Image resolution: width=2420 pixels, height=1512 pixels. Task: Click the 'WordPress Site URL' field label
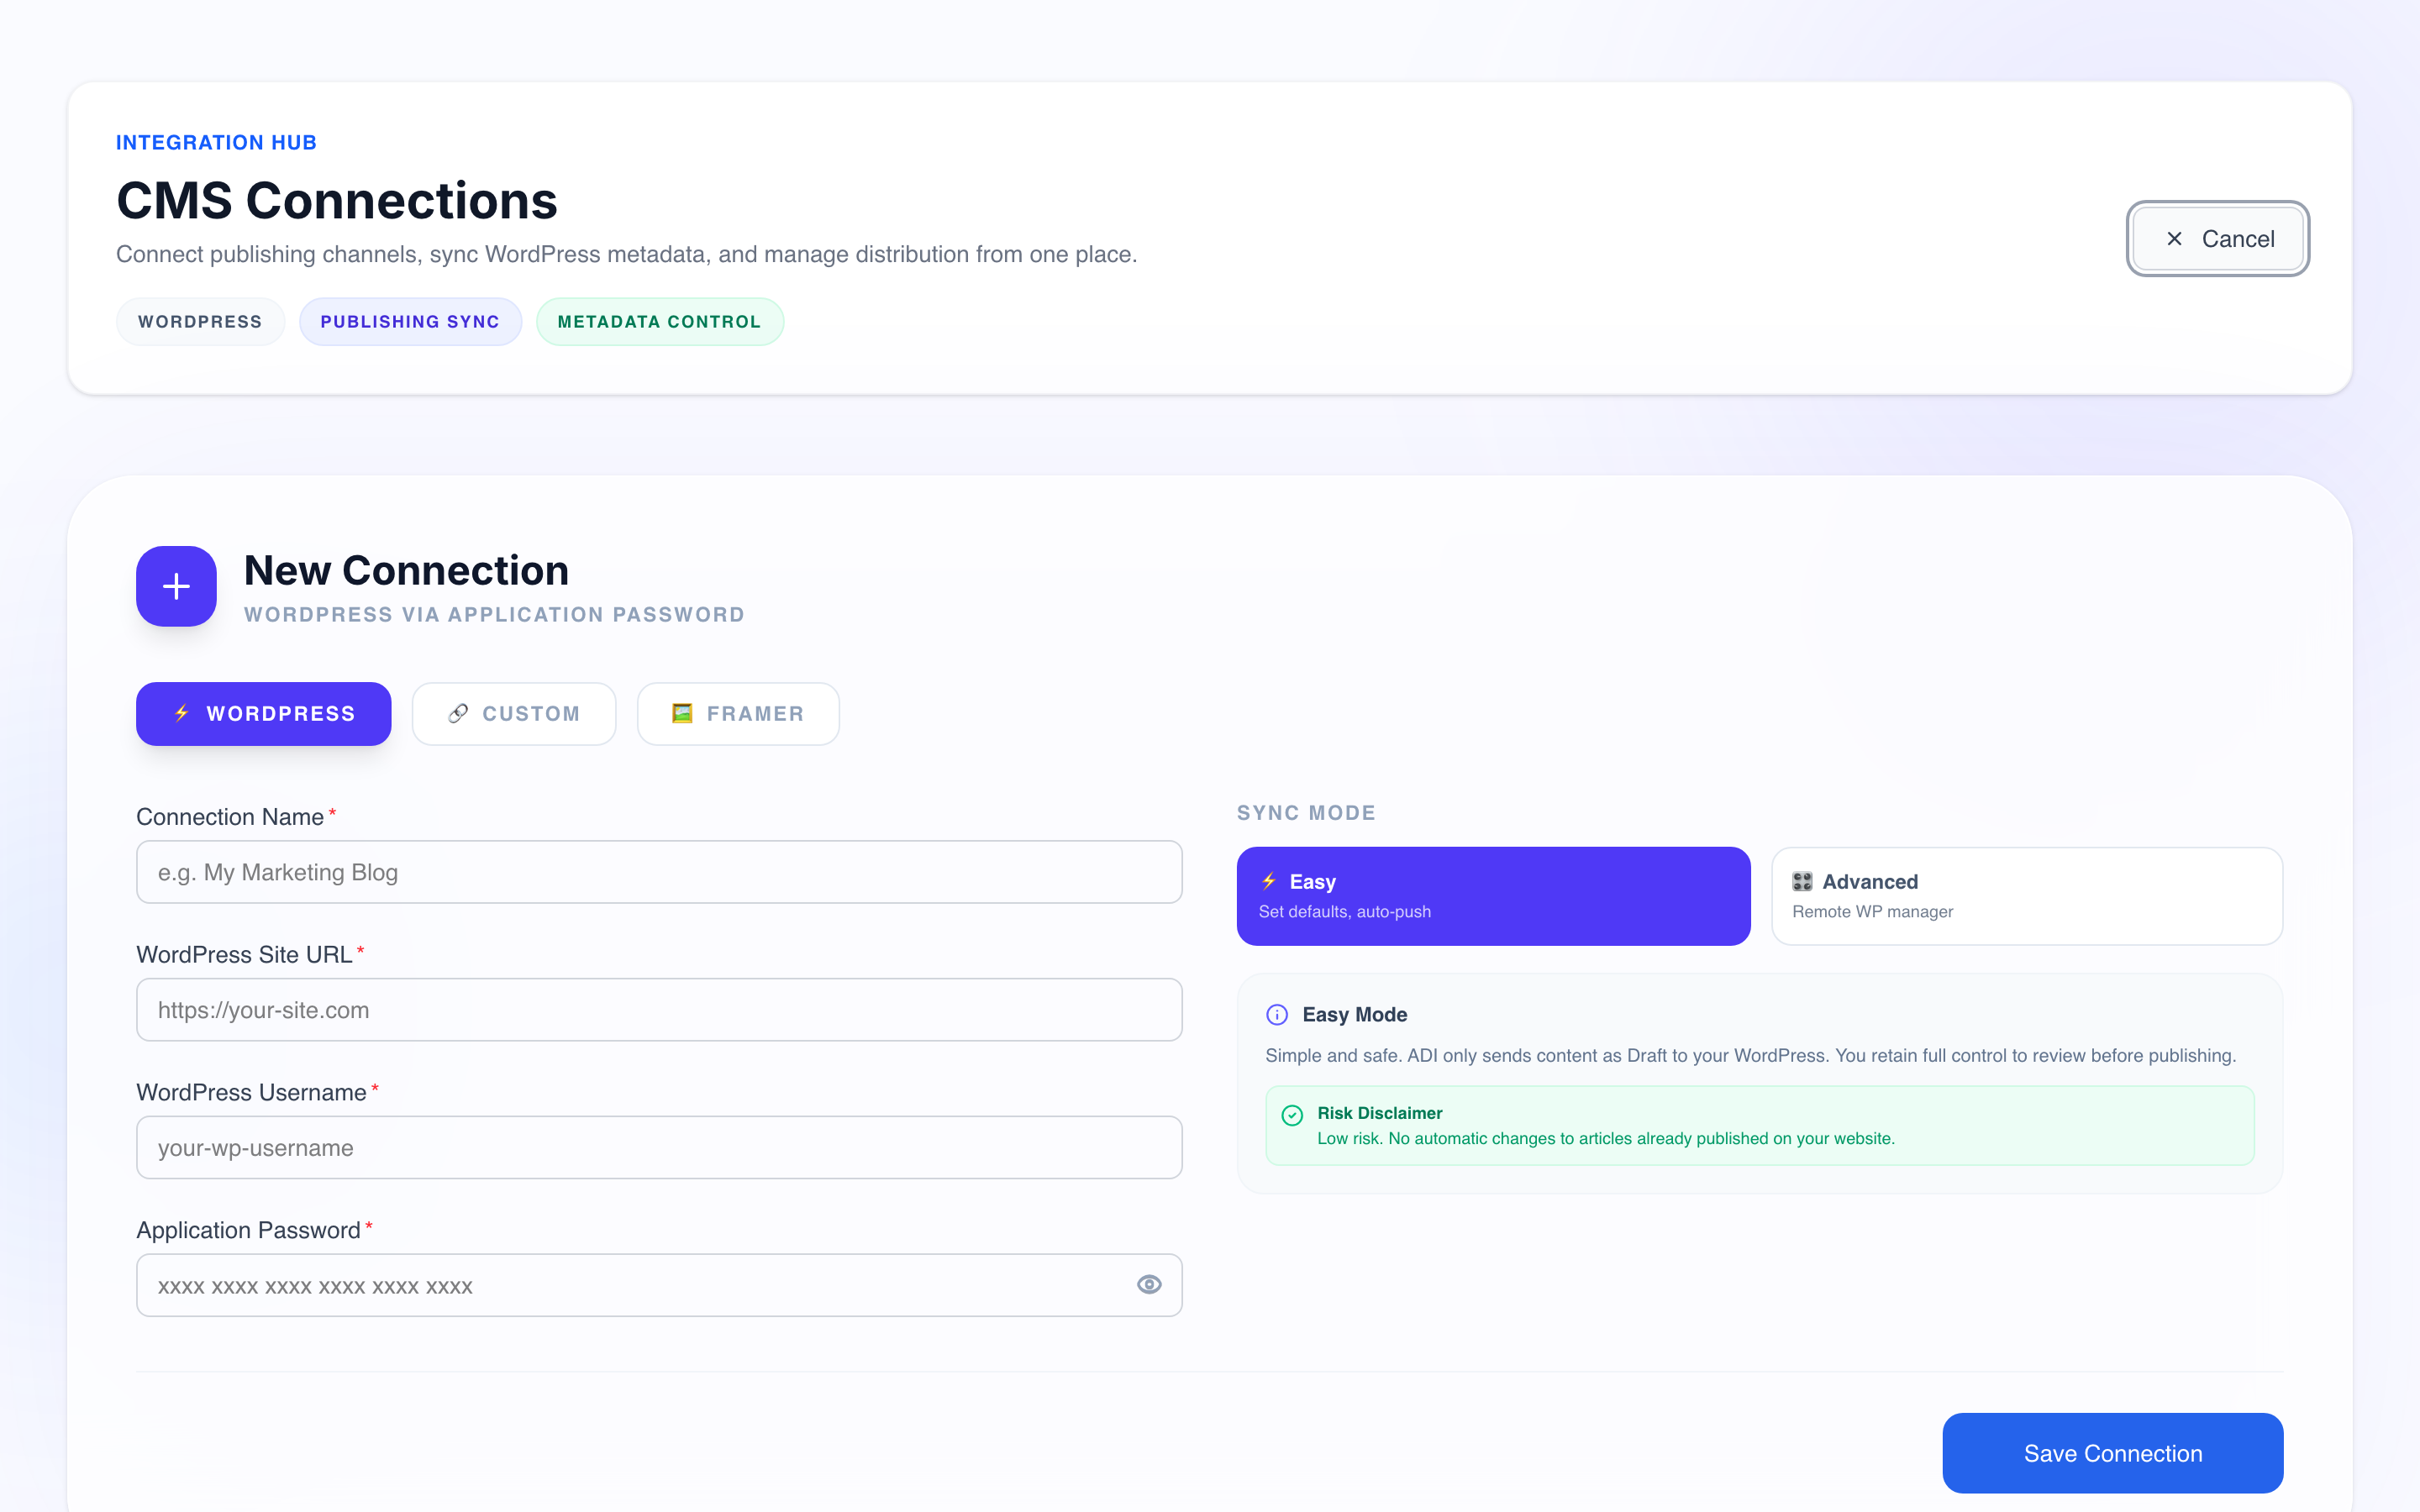244,955
